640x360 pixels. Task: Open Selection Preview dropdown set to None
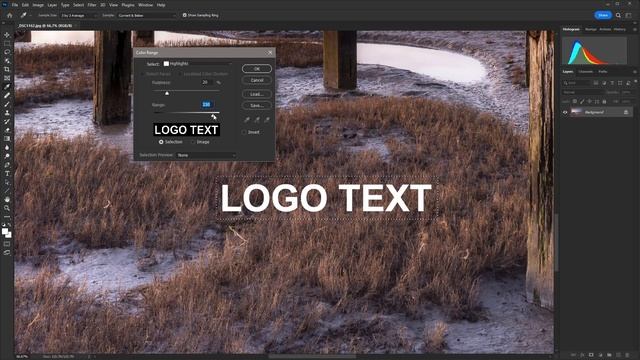(x=206, y=155)
